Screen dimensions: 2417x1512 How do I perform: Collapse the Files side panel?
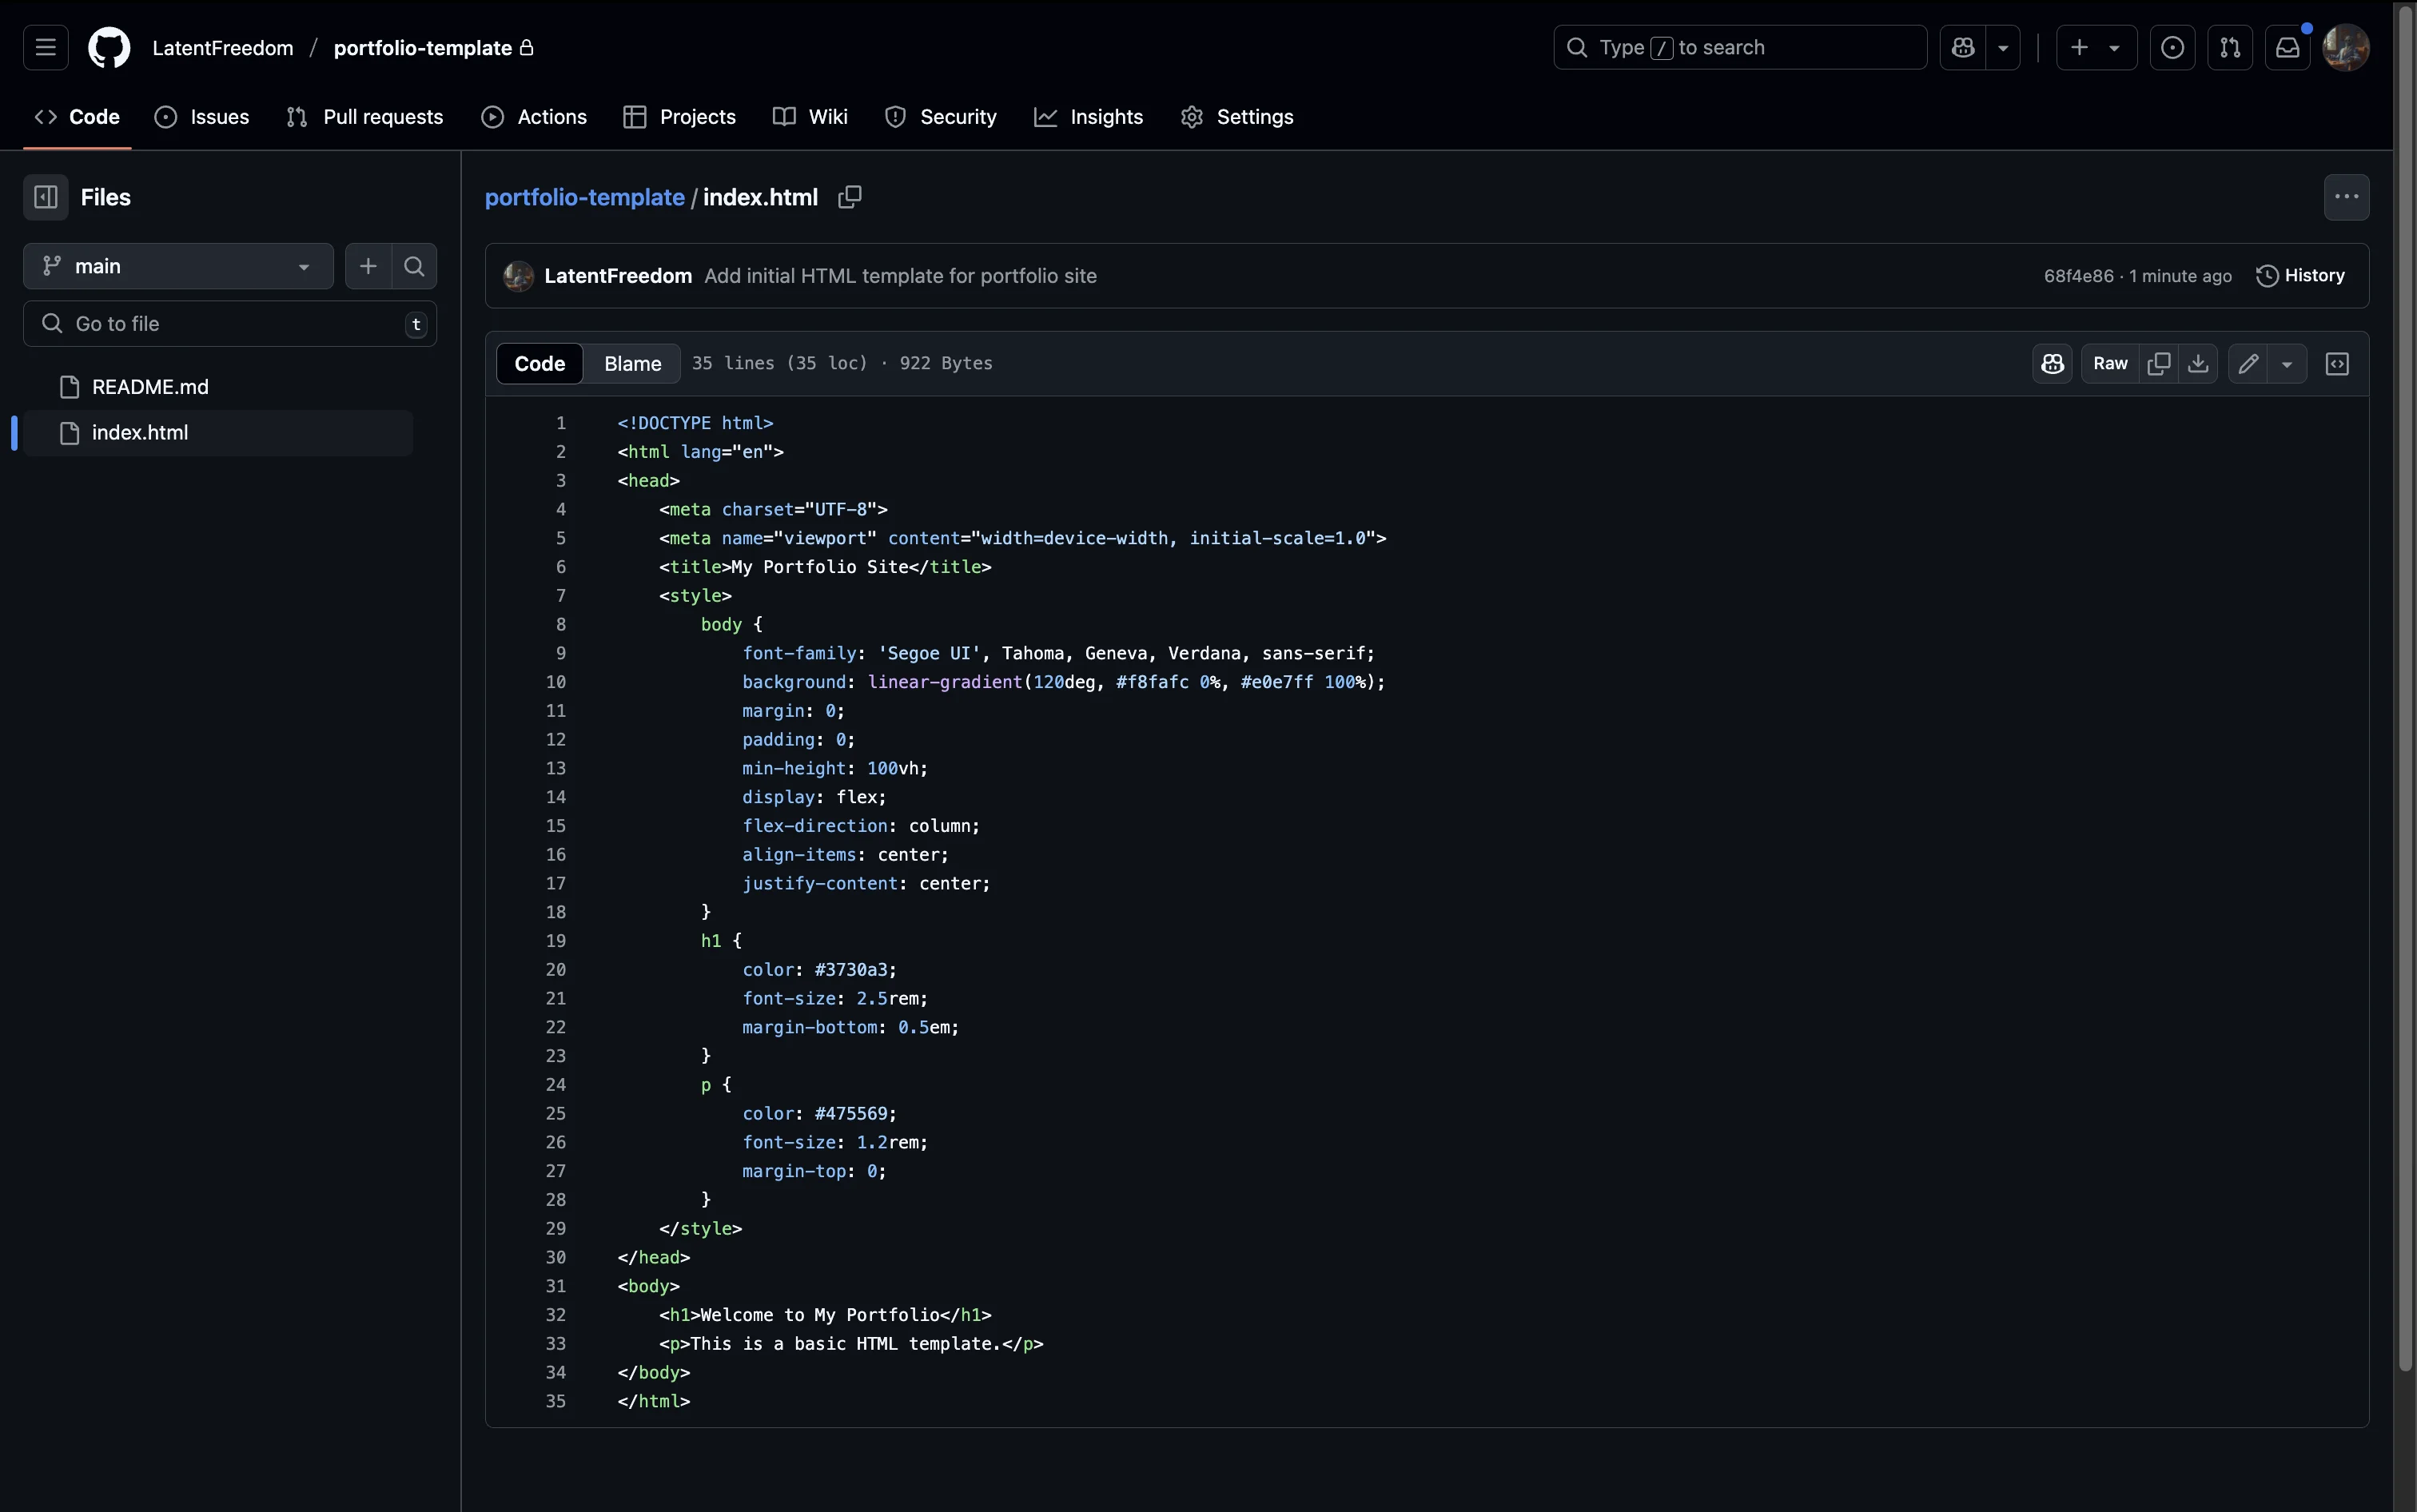46,197
